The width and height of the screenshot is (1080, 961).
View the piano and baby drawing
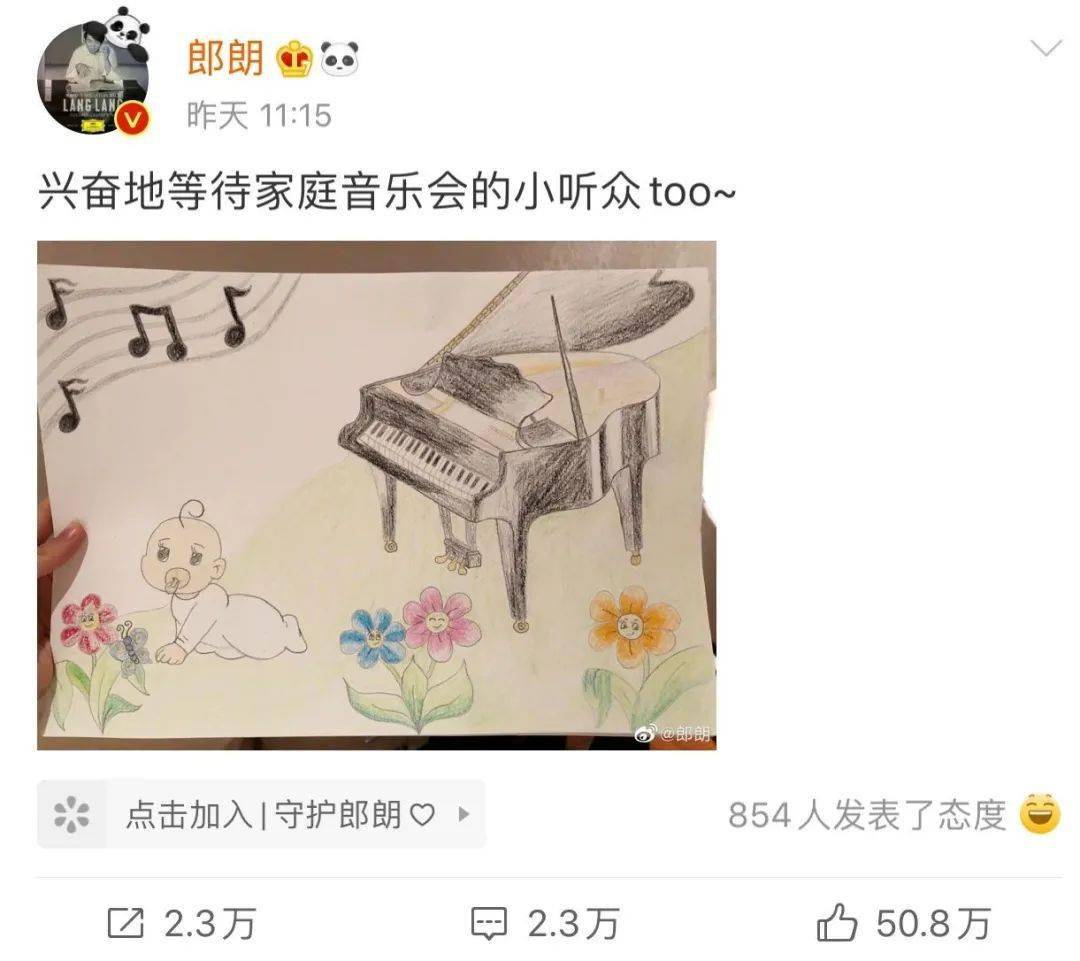pos(377,495)
